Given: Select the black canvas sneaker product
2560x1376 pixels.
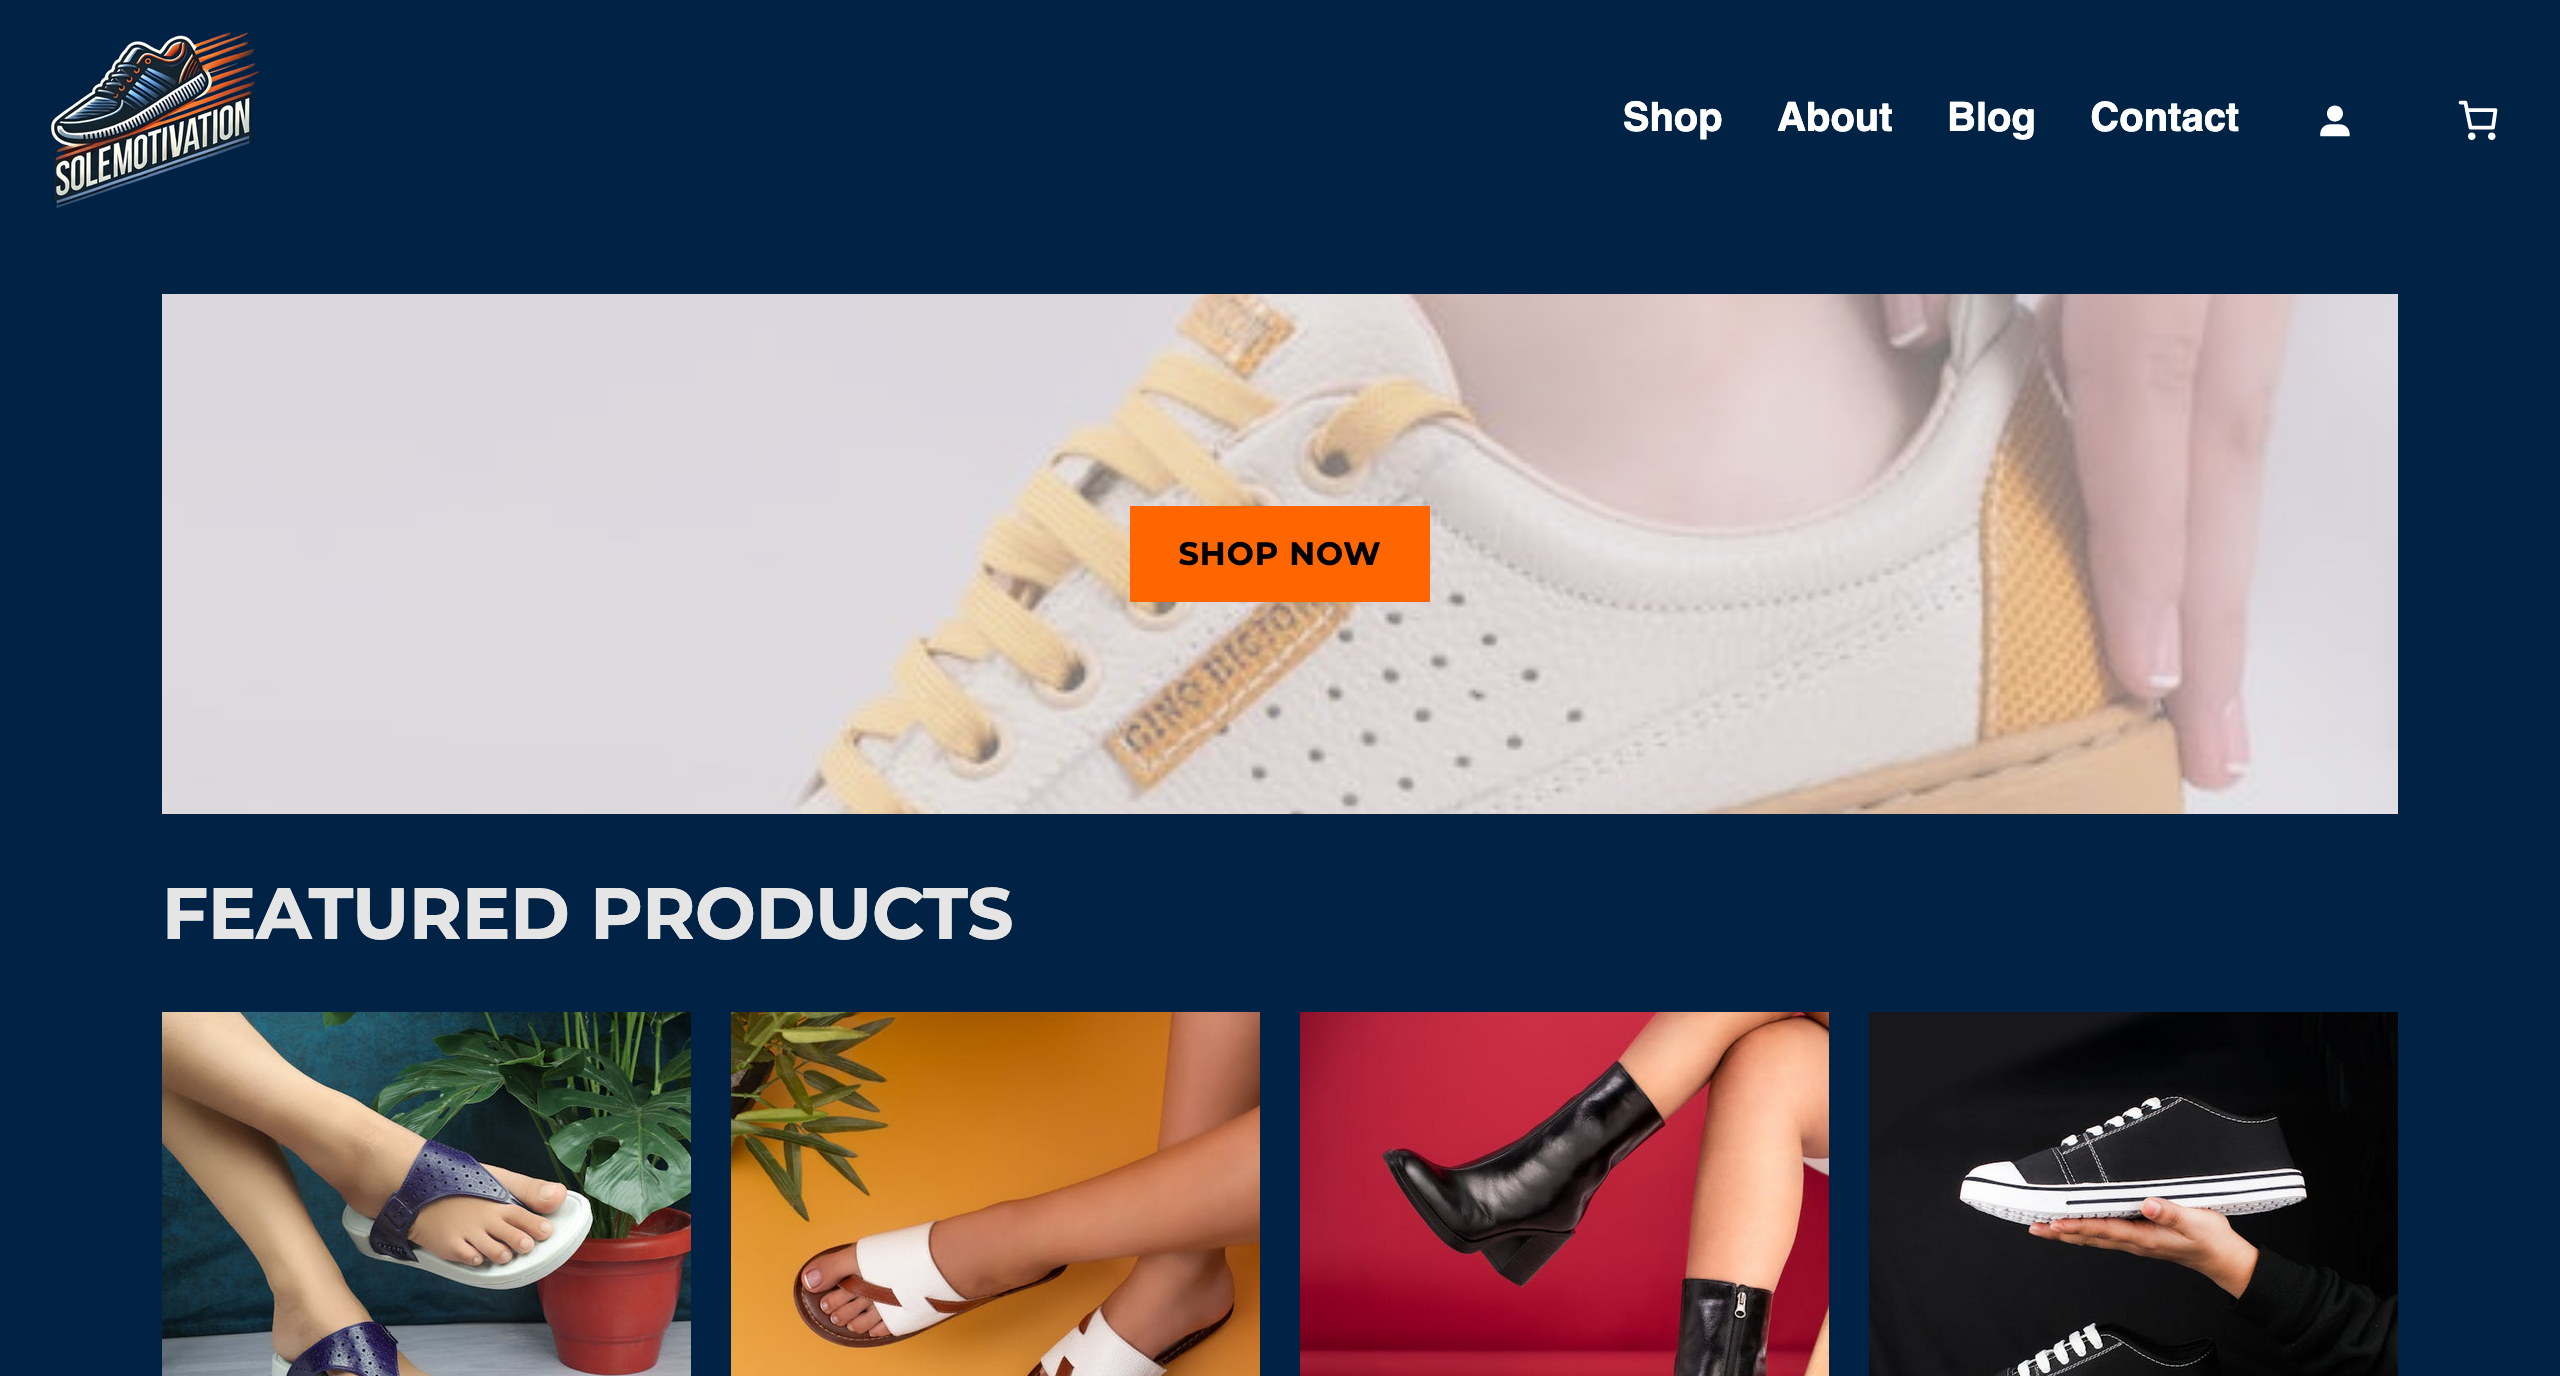Looking at the screenshot, I should pos(2133,1194).
